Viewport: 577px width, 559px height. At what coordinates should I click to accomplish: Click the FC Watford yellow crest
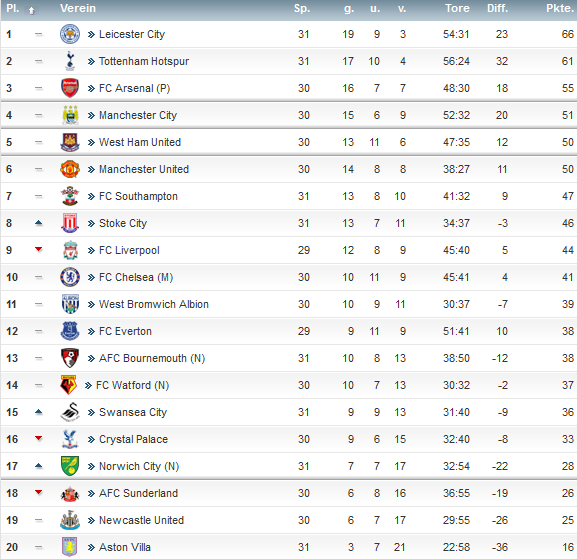(x=68, y=385)
